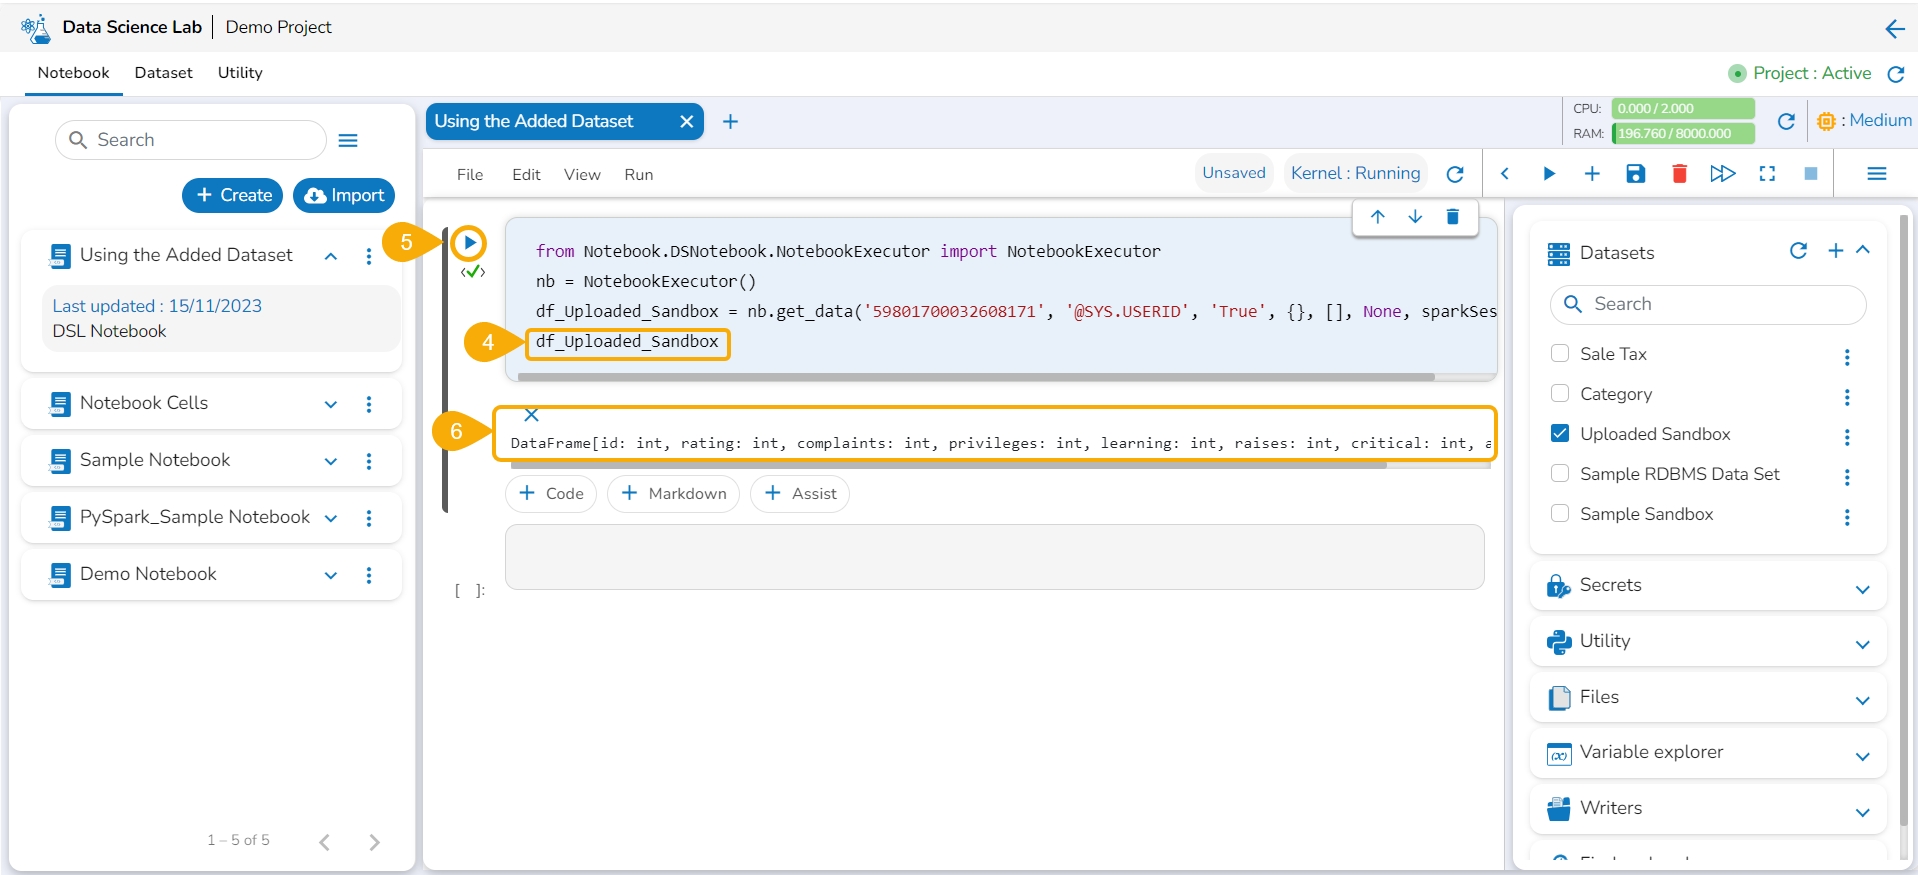Uncheck the Uploaded Sandbox dataset
The height and width of the screenshot is (875, 1918).
[1559, 433]
